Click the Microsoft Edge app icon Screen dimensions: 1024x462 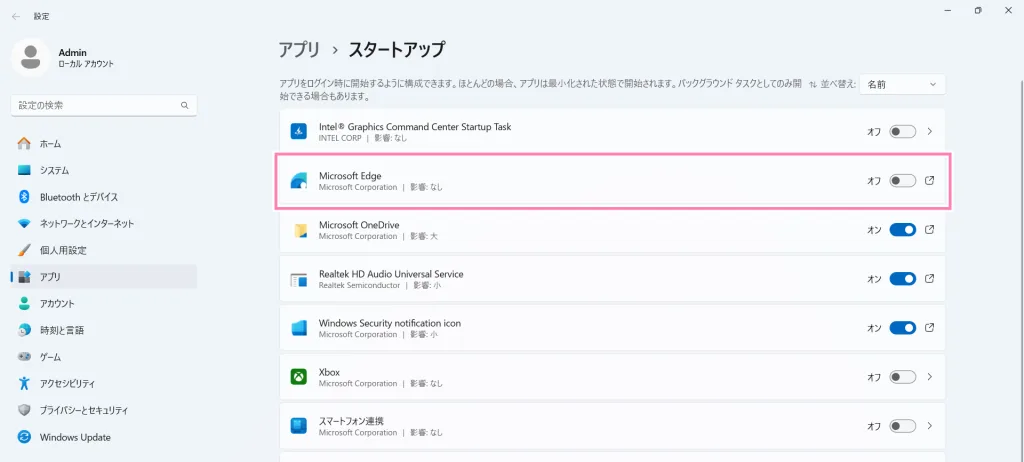point(298,181)
